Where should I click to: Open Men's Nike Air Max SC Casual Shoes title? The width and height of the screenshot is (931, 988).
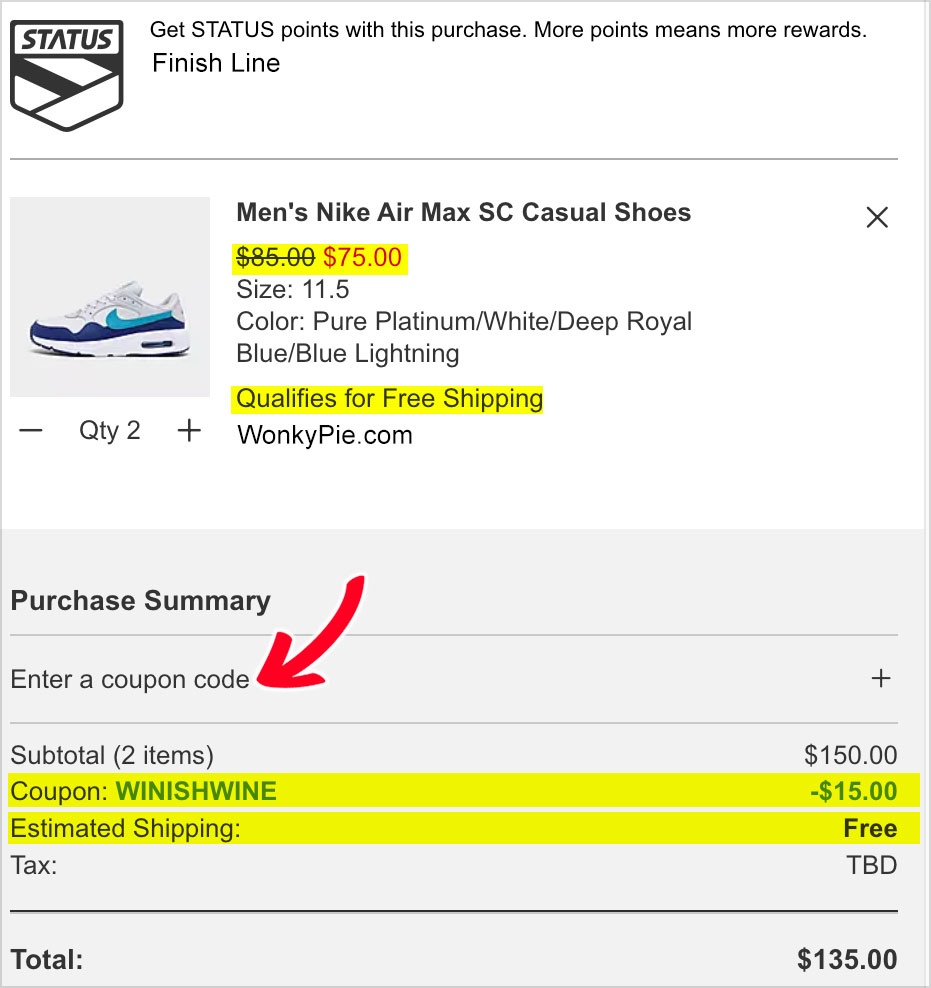464,212
